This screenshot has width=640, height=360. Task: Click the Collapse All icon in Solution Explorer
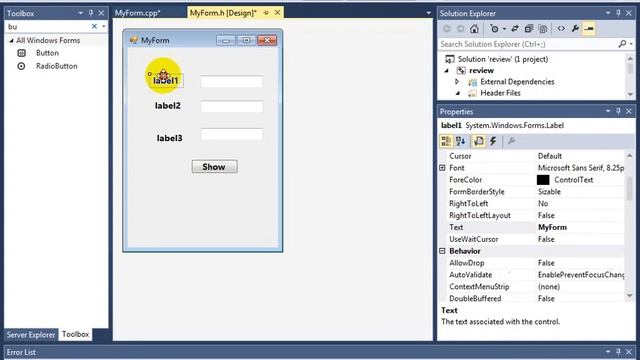coord(529,29)
